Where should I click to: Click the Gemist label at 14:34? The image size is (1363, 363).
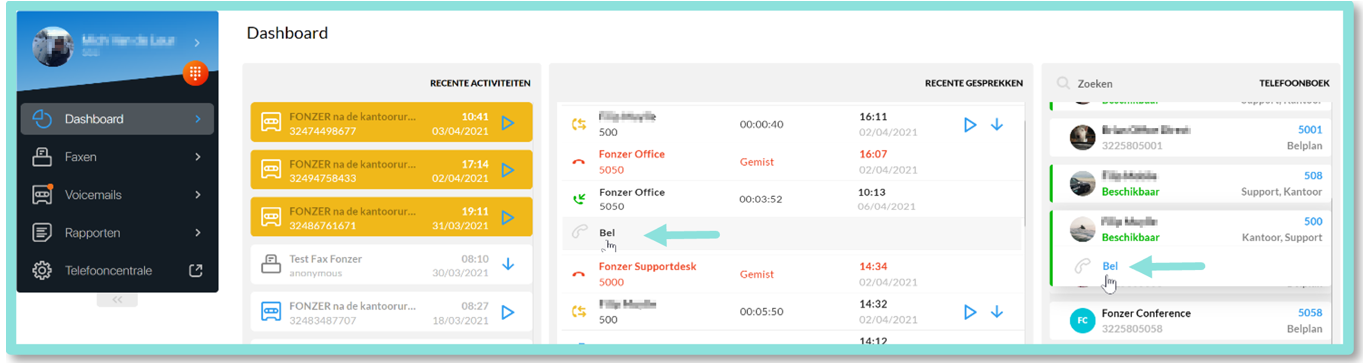[757, 273]
